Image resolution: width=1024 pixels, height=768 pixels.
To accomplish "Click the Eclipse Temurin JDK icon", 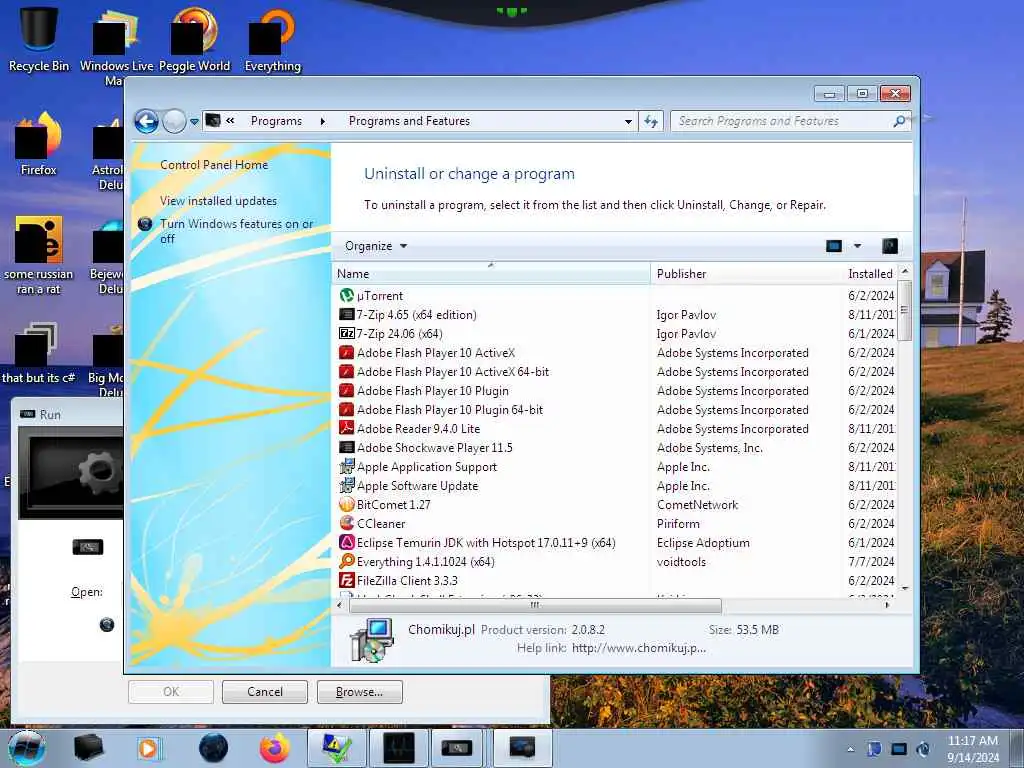I will pos(347,542).
